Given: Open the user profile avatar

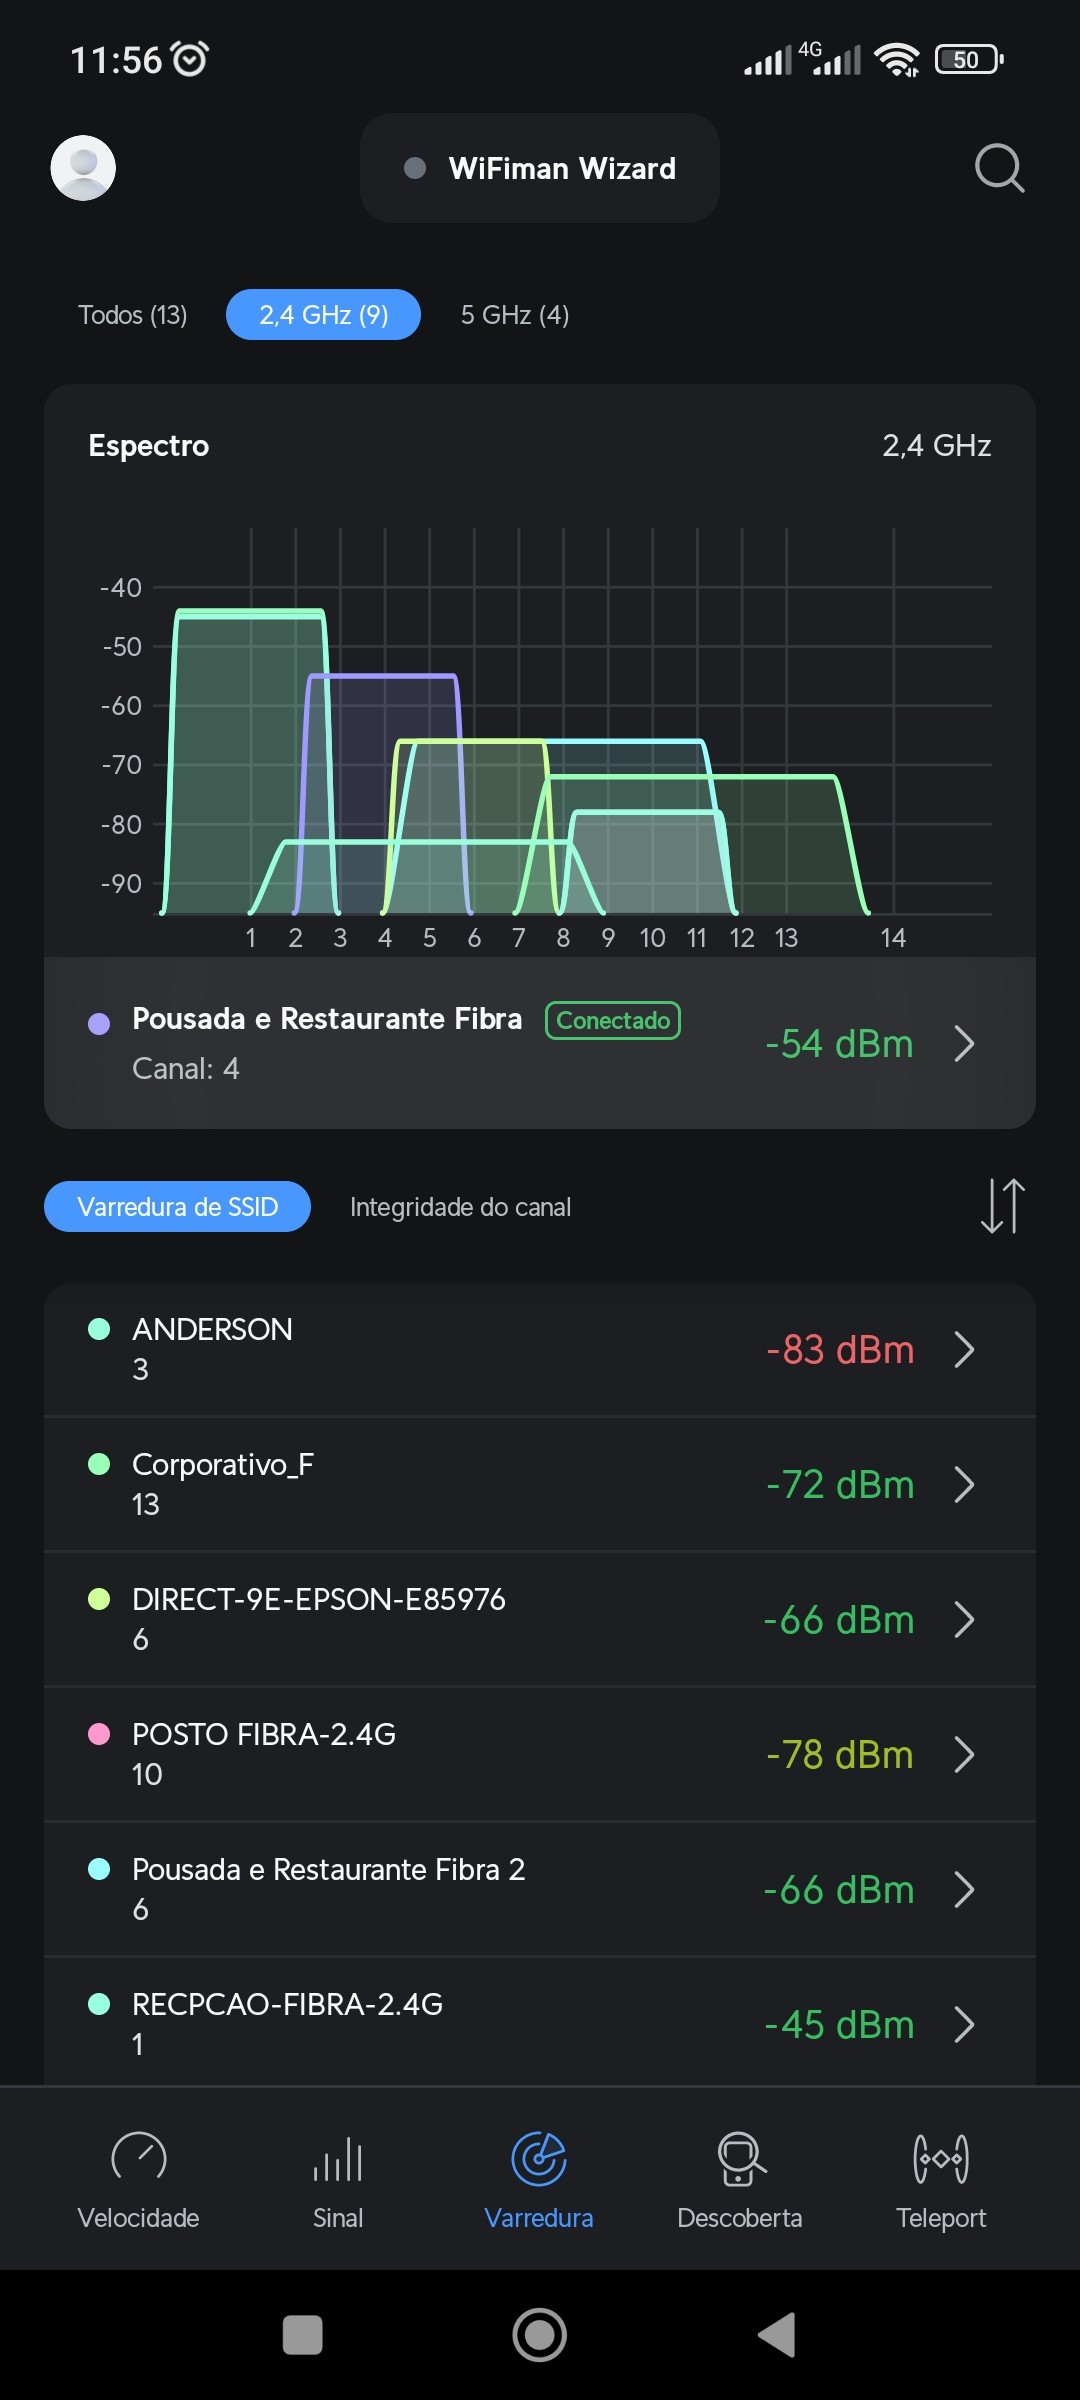Looking at the screenshot, I should click(x=83, y=168).
